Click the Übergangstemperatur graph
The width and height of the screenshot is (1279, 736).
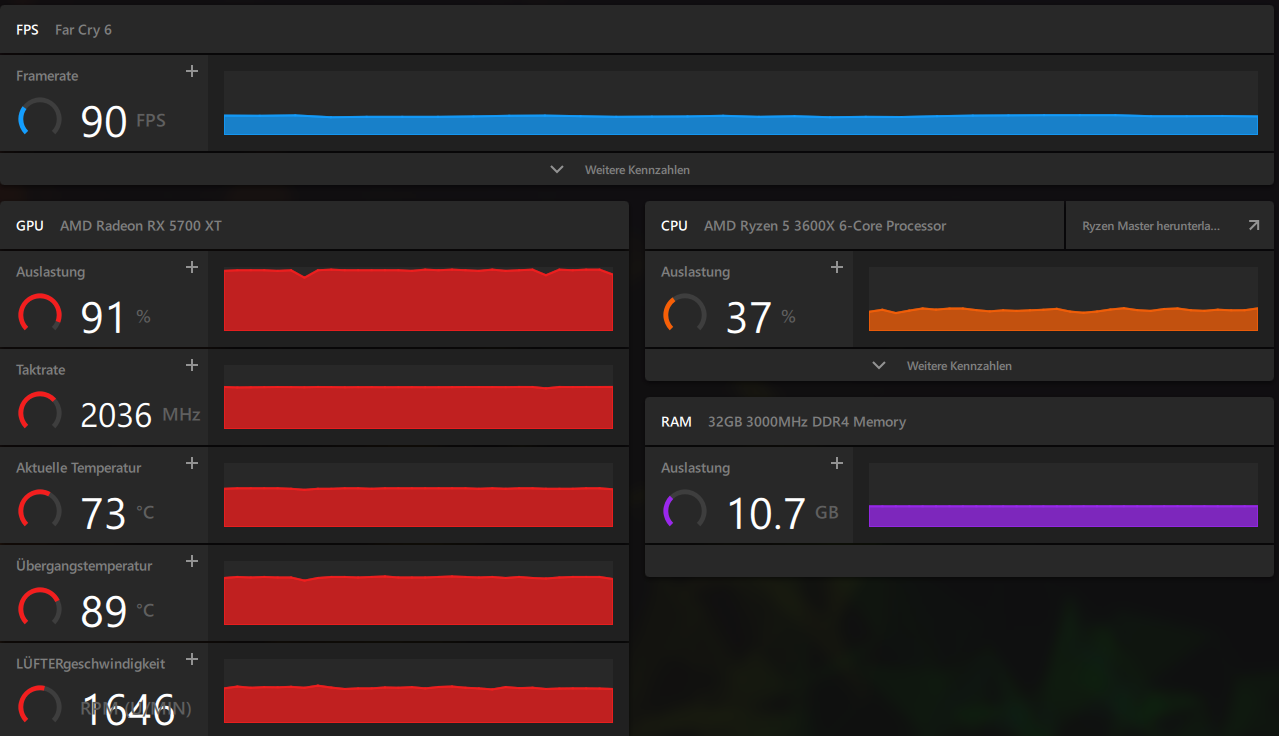click(x=418, y=593)
